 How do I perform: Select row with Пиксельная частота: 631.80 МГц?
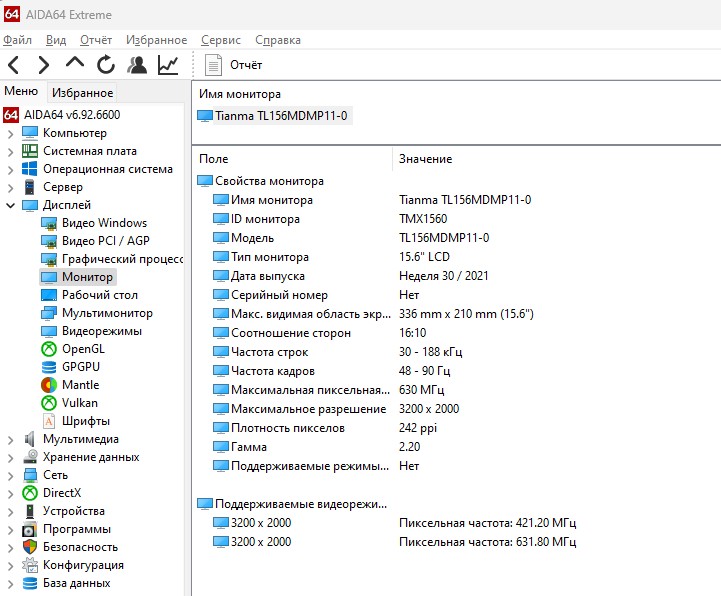tap(395, 542)
